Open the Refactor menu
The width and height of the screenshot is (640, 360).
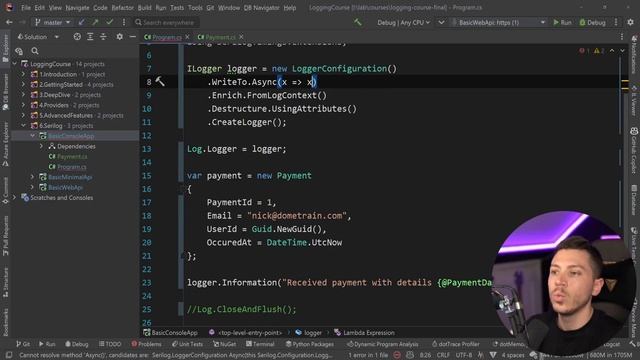pos(122,8)
